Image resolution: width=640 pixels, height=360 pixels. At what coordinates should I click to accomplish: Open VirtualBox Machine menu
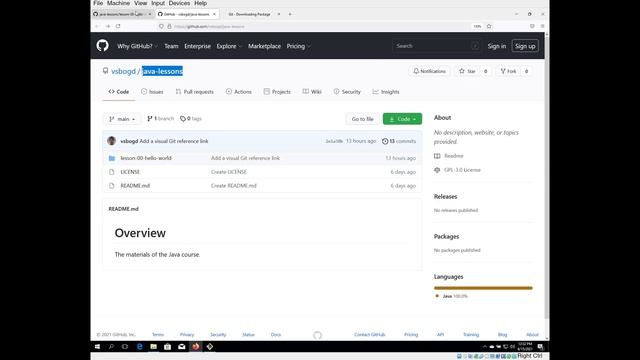point(118,3)
